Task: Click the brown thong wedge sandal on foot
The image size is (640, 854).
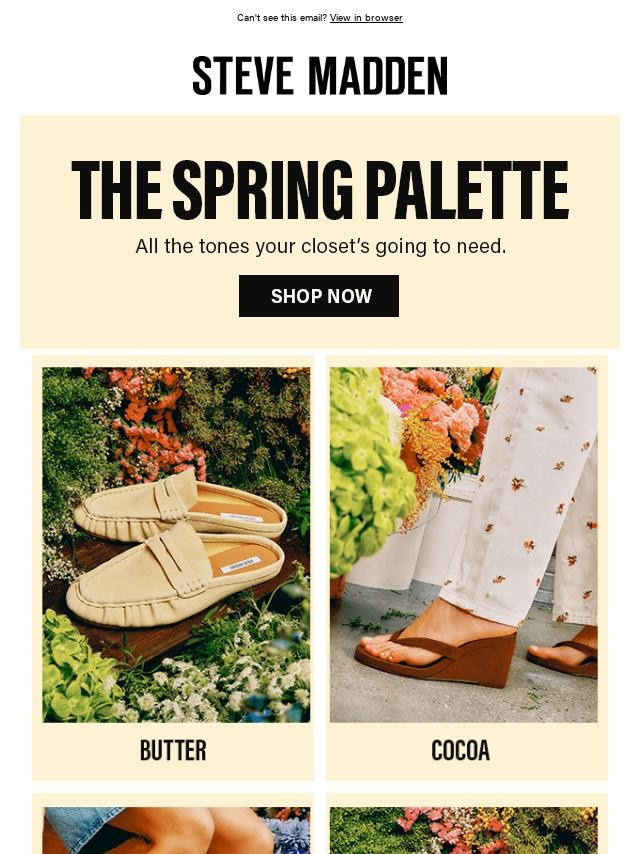Action: coord(436,654)
